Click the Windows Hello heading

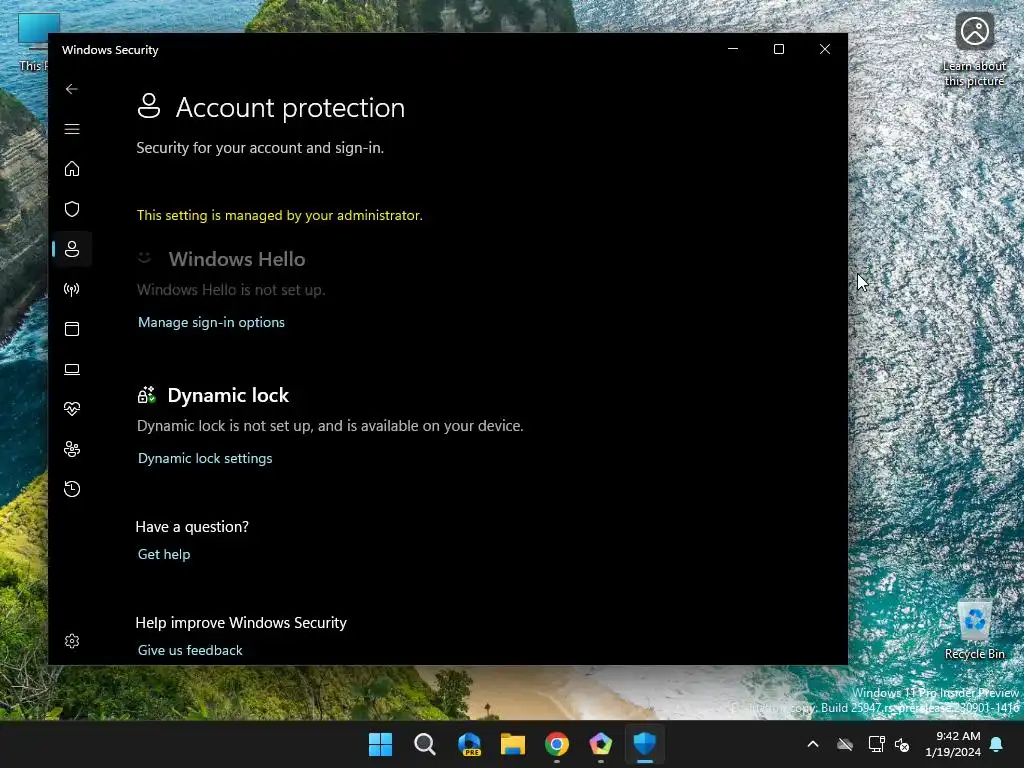pos(237,259)
